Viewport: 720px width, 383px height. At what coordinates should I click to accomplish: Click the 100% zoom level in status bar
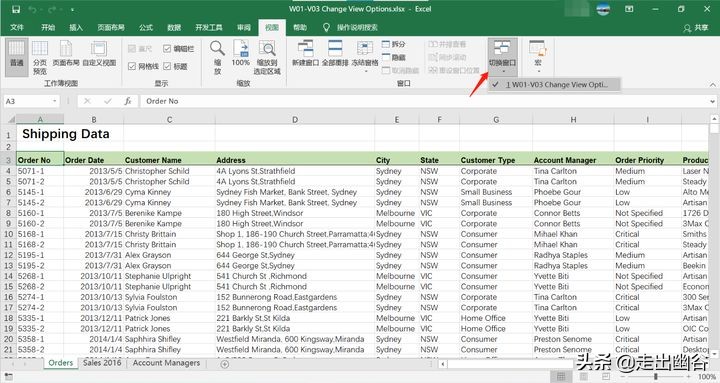pyautogui.click(x=707, y=377)
